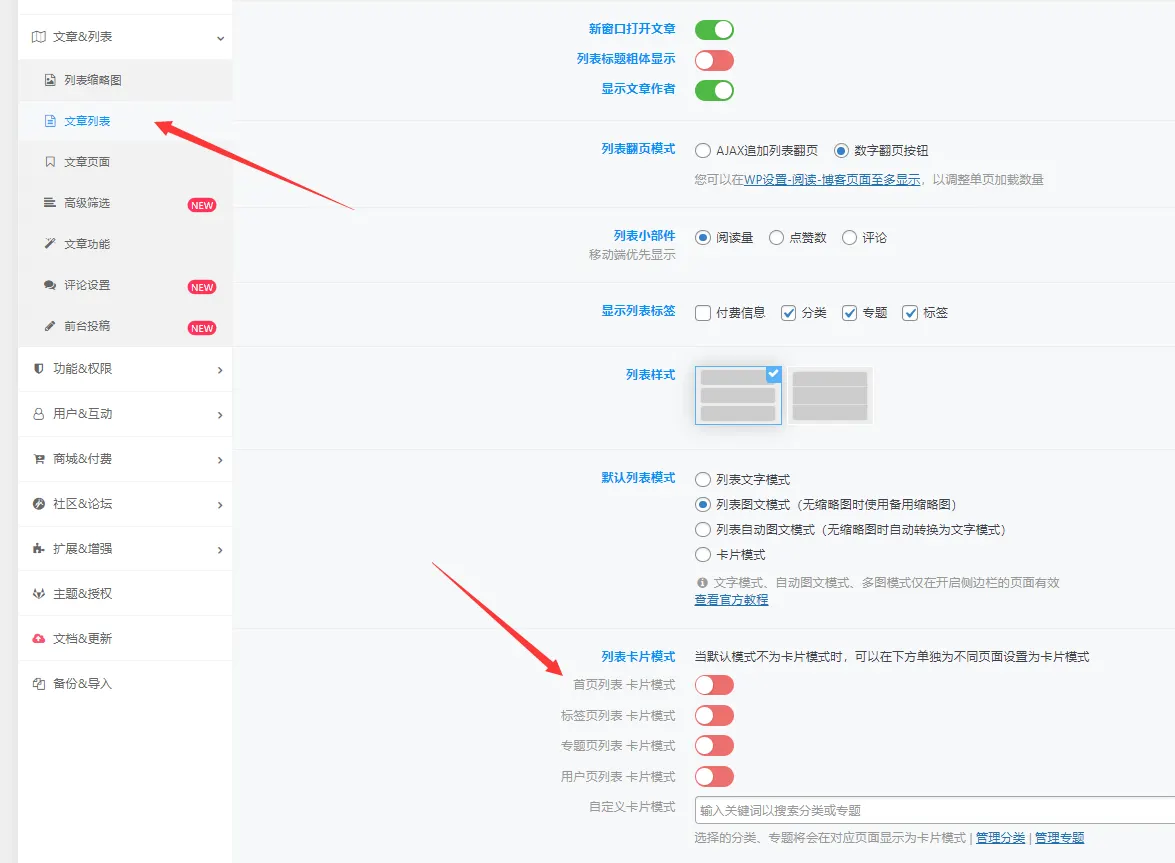
Task: Uncheck the 分类 checkbox
Action: pos(788,313)
